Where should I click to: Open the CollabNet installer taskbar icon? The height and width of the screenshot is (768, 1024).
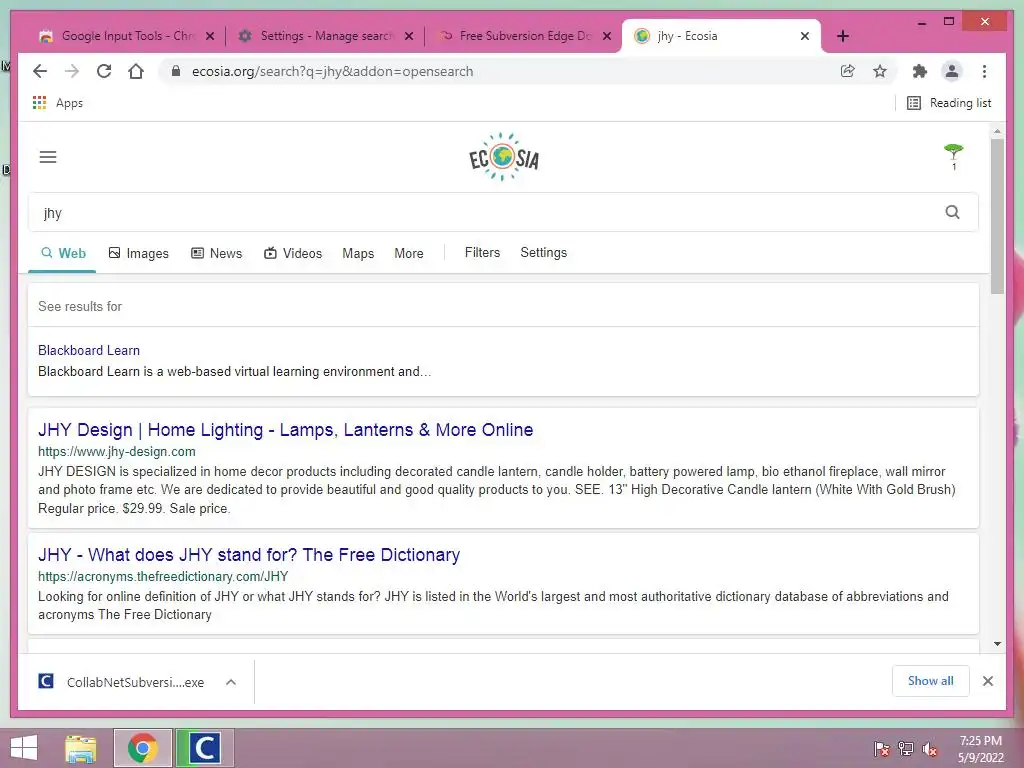click(x=204, y=748)
